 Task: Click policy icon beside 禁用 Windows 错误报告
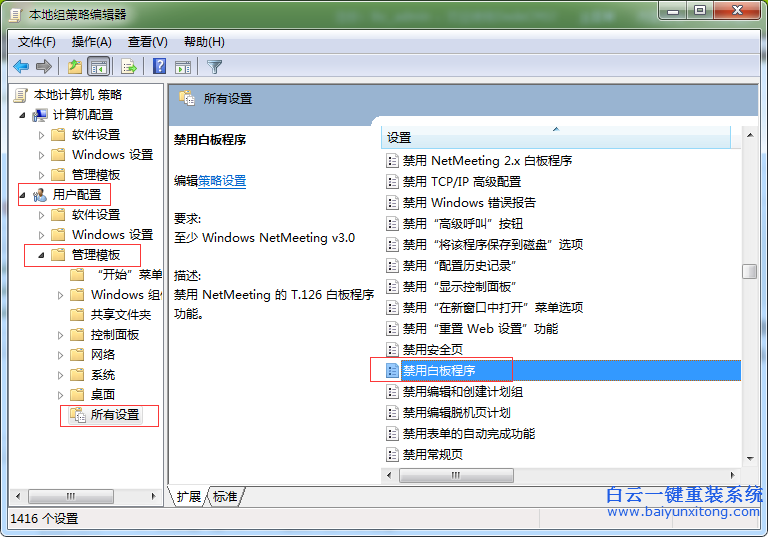click(x=392, y=203)
